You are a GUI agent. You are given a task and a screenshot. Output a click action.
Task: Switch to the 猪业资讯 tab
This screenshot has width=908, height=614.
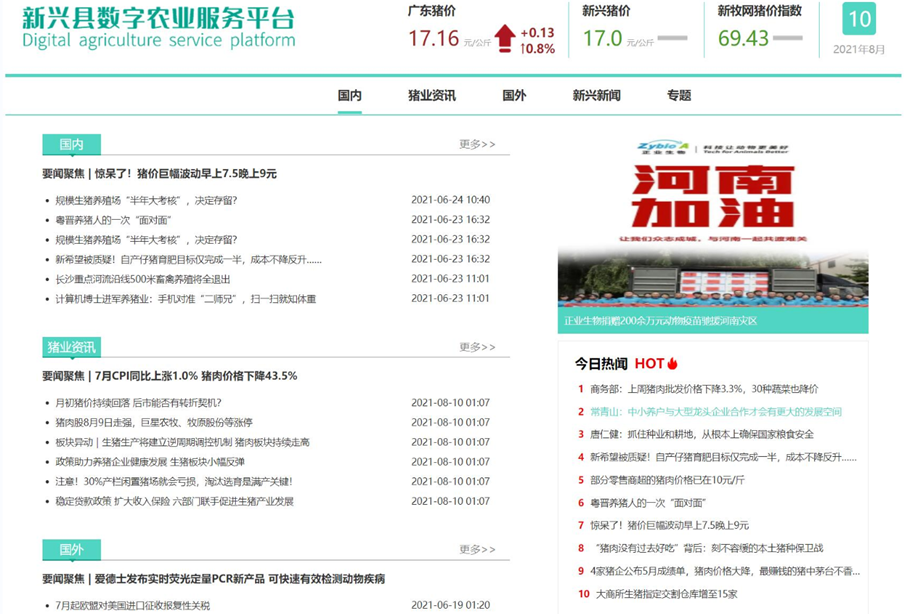(431, 96)
